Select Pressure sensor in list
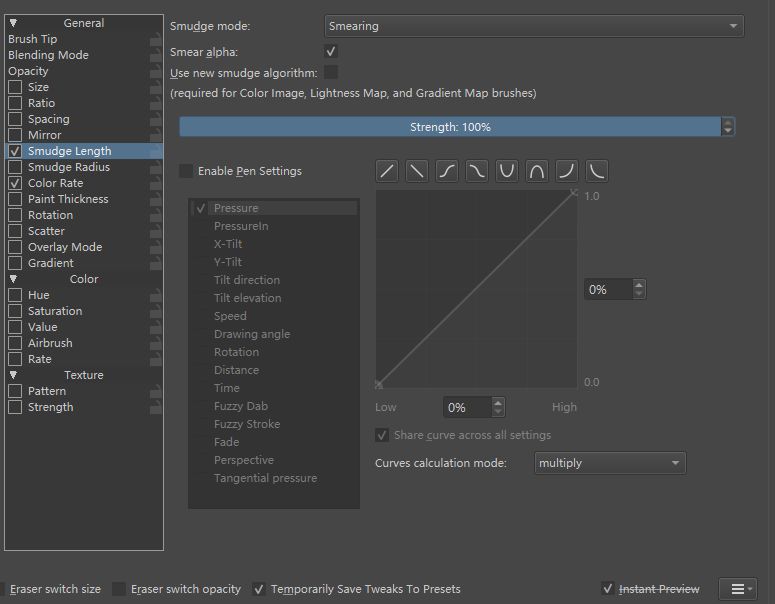This screenshot has width=775, height=604. click(274, 208)
